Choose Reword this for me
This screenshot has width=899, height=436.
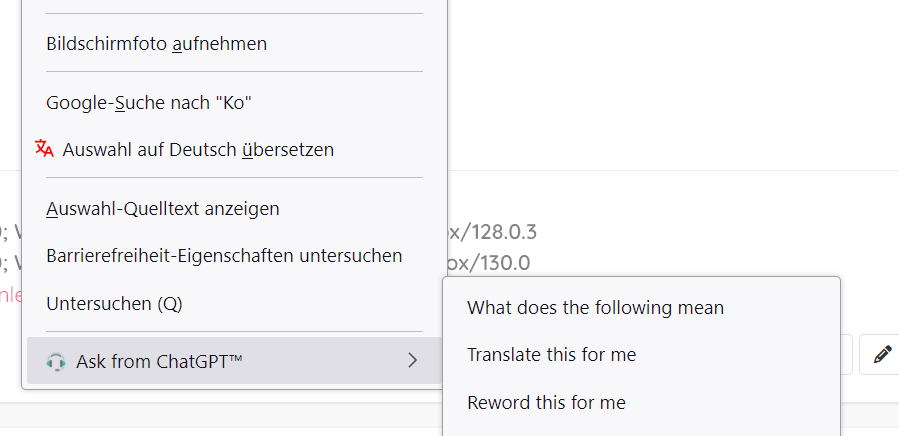(546, 403)
